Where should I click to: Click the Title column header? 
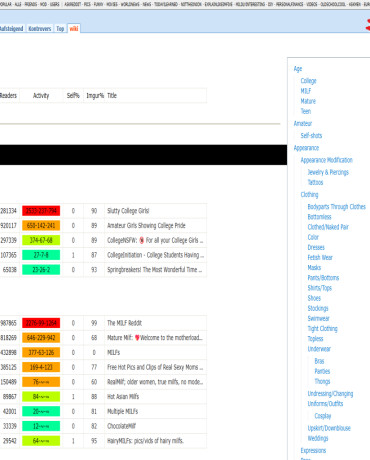[112, 96]
